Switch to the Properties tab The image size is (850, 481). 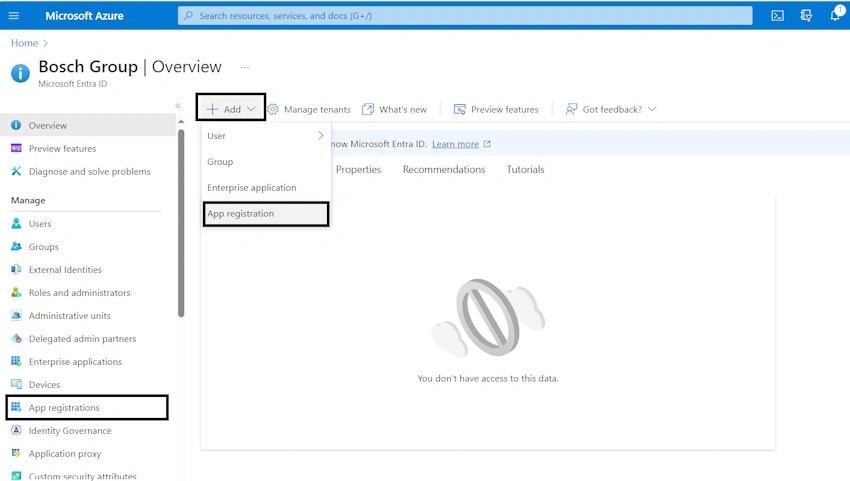[x=358, y=169]
